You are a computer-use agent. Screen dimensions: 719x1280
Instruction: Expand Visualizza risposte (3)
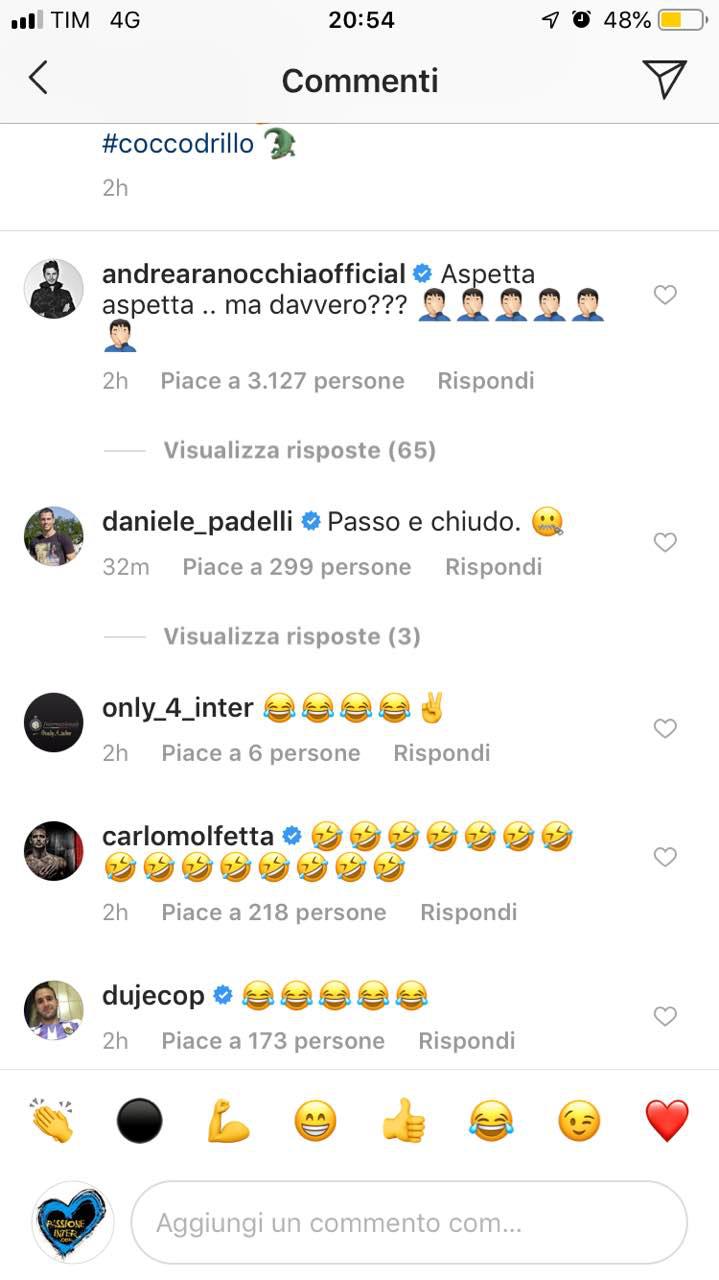tap(292, 636)
